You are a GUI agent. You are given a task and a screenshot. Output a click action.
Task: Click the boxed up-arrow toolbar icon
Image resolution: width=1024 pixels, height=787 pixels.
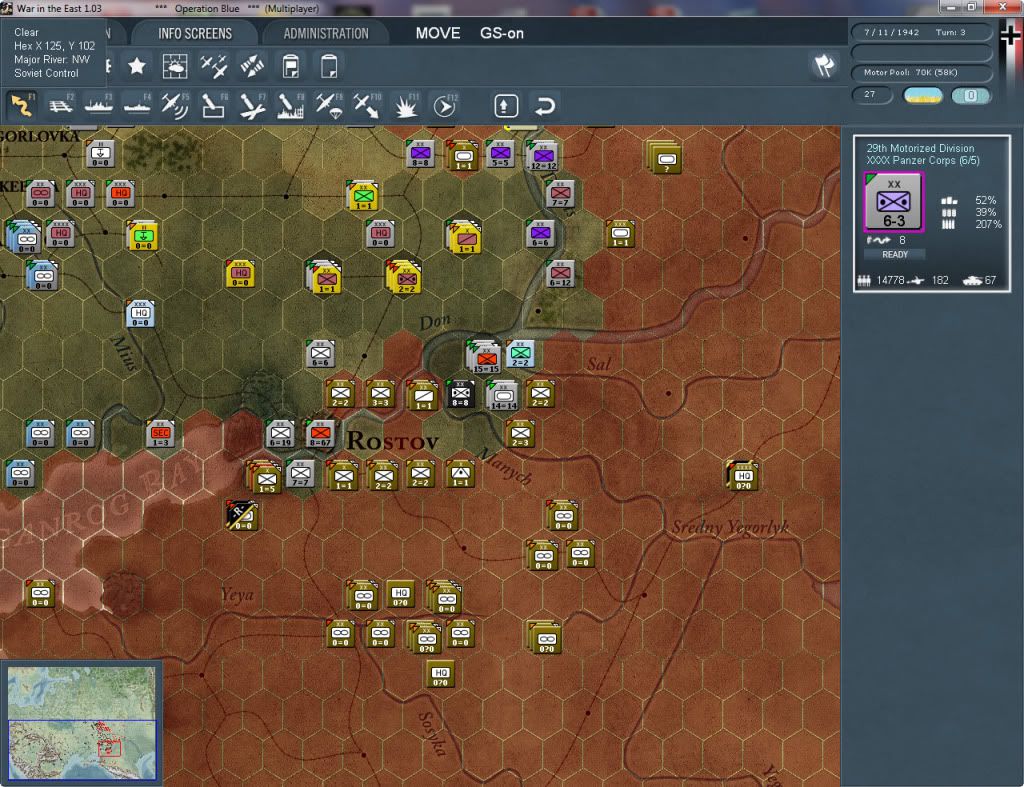[x=506, y=106]
